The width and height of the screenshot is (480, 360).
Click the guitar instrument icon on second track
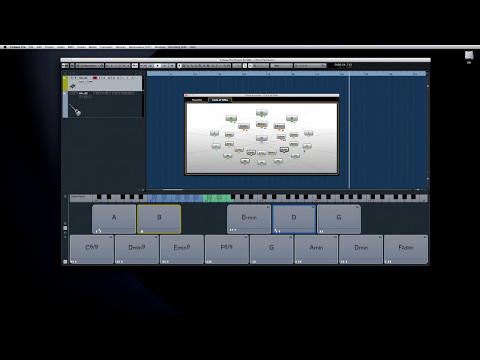click(76, 110)
